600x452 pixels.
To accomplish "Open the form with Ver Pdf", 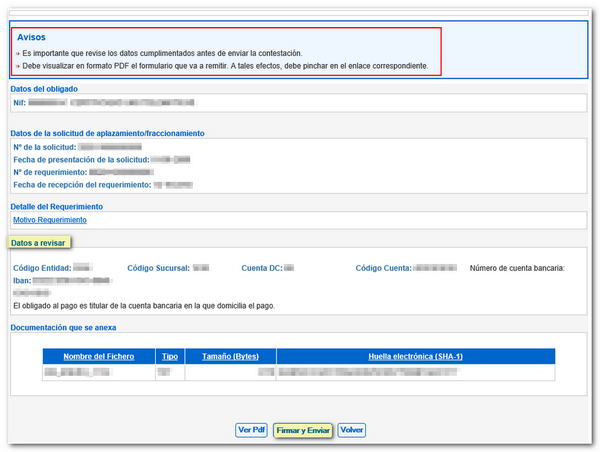I will pos(251,430).
